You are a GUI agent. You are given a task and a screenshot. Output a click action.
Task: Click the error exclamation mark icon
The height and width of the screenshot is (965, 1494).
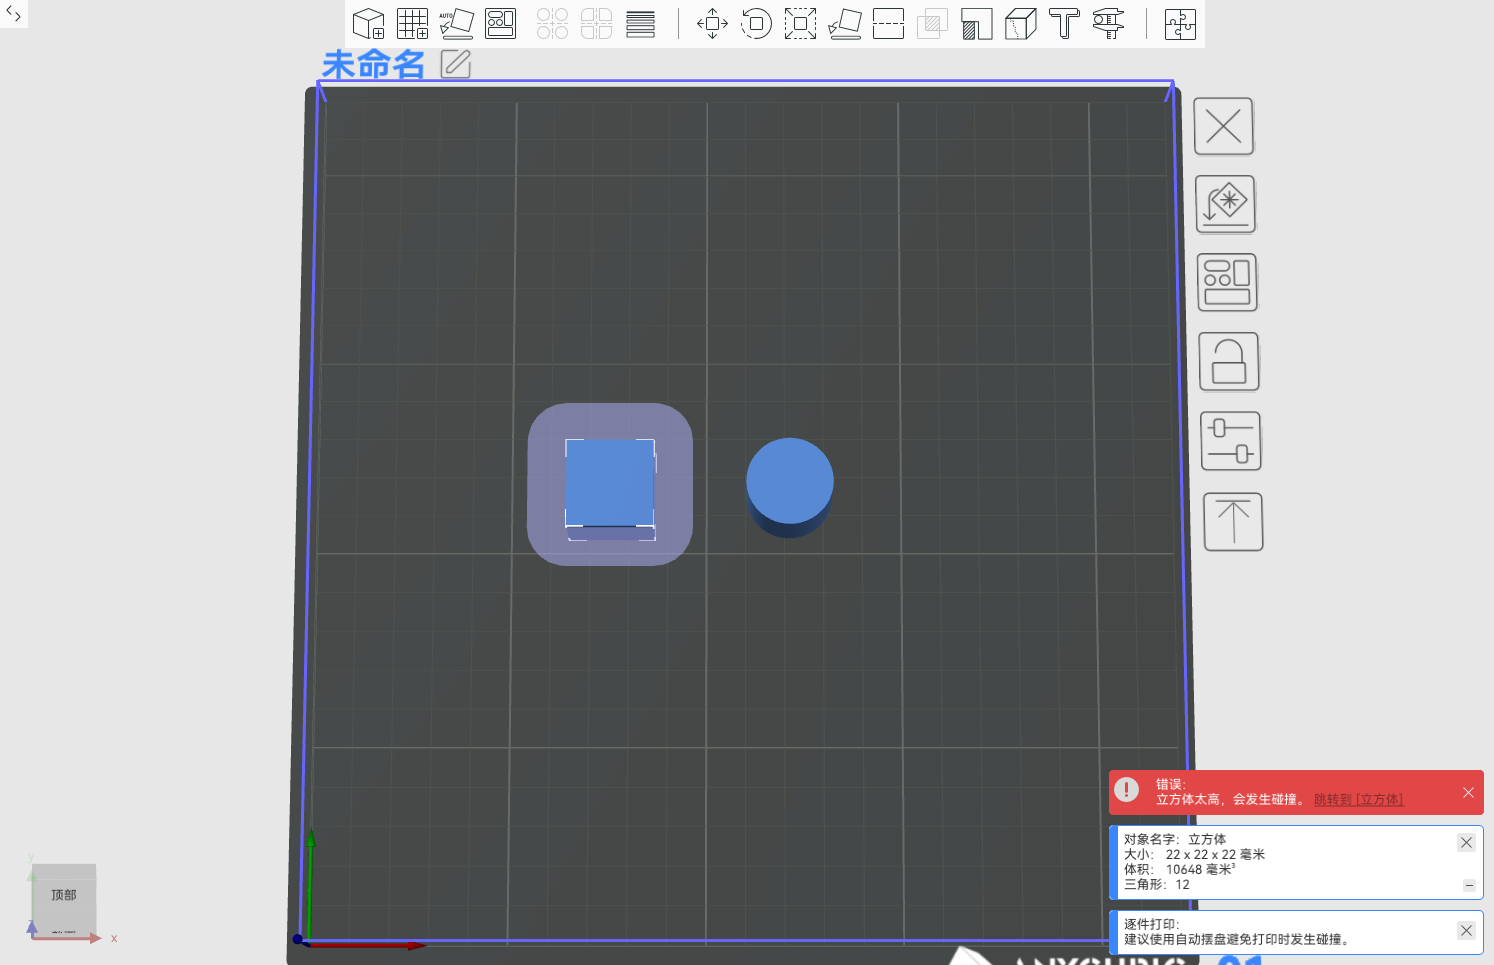(x=1126, y=790)
